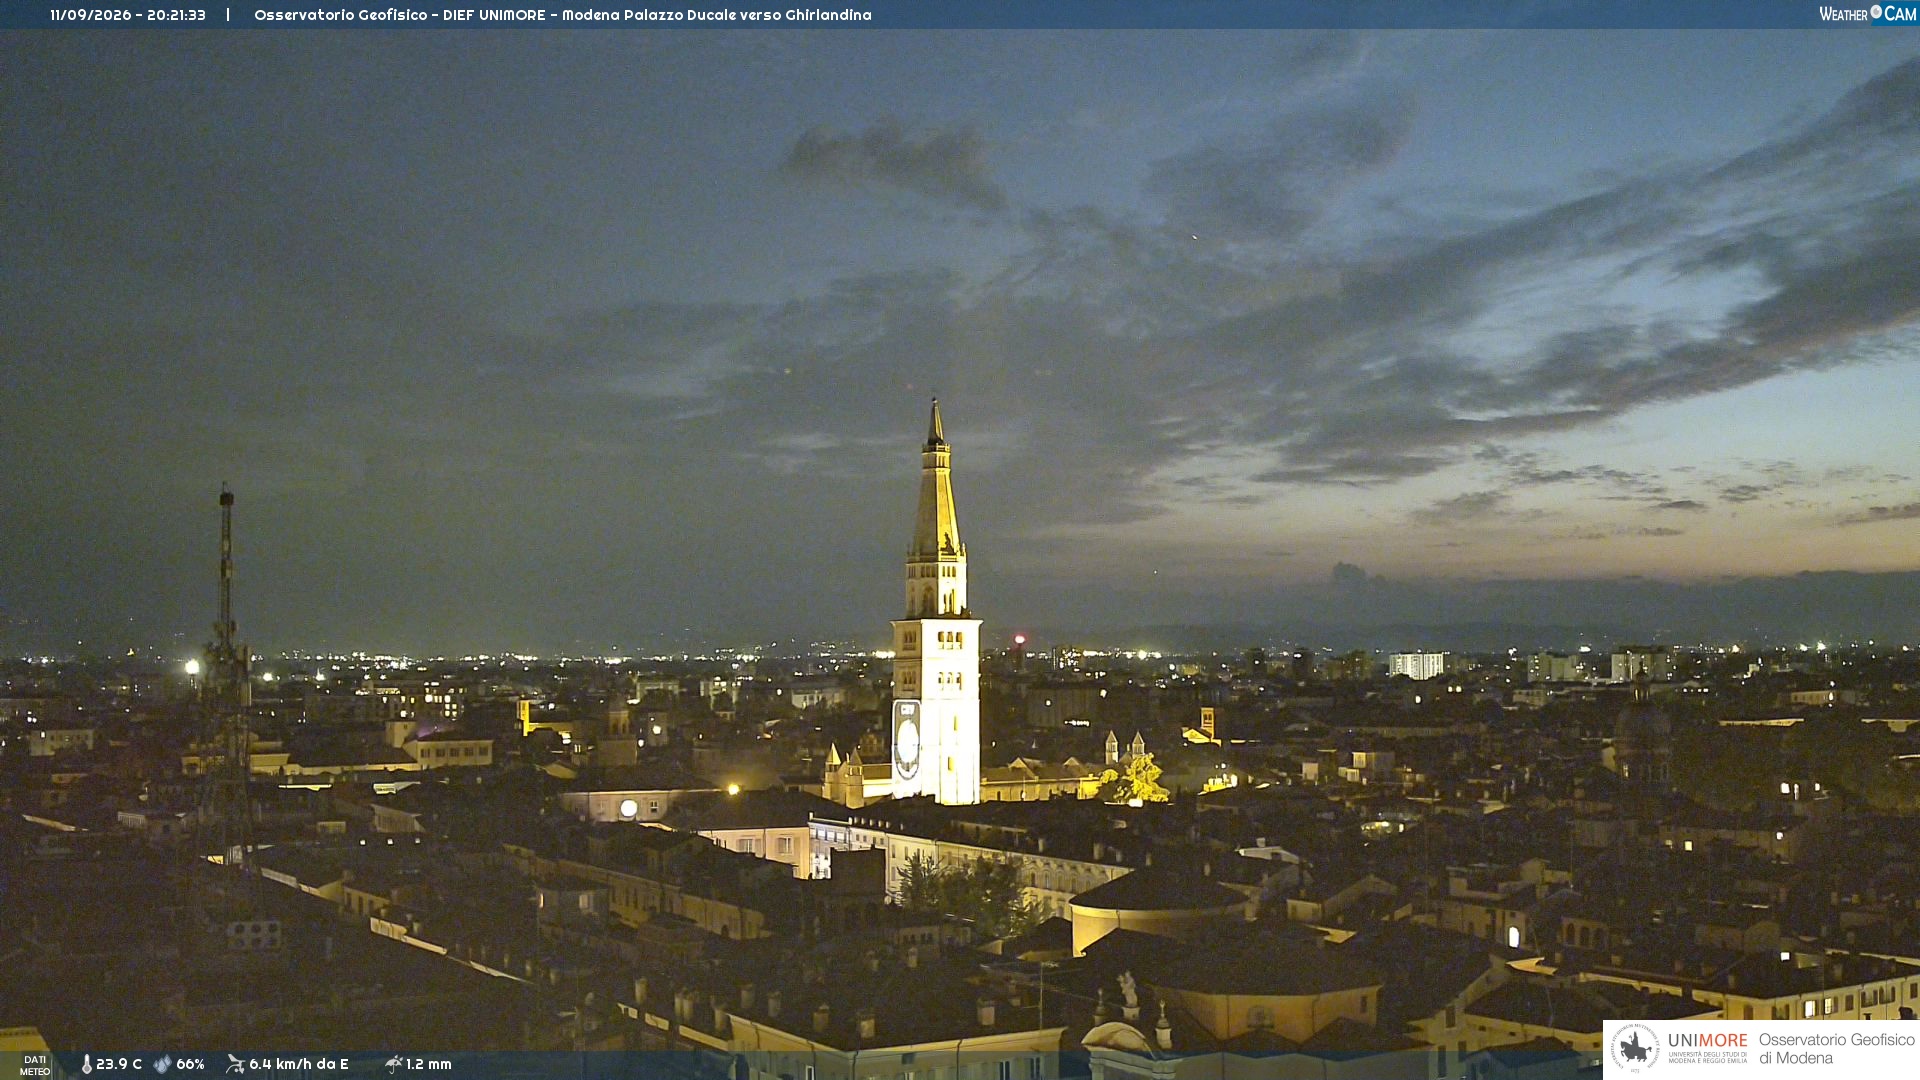Screen dimensions: 1920x1080
Task: Click the white apartment block on horizon
Action: (1417, 665)
